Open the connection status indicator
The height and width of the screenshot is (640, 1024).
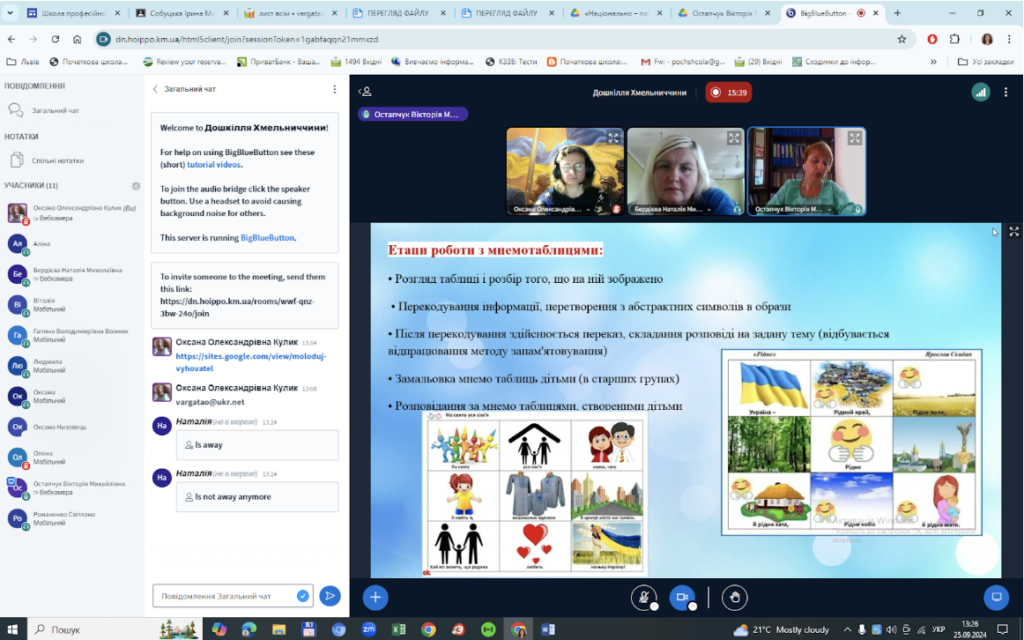[980, 92]
